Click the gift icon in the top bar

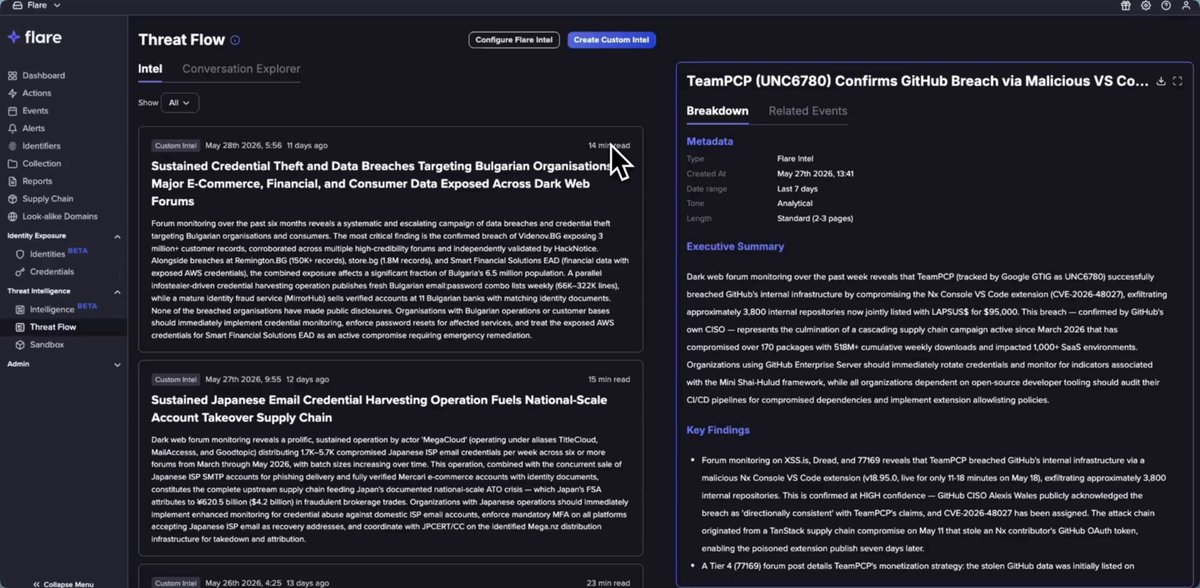1126,6
